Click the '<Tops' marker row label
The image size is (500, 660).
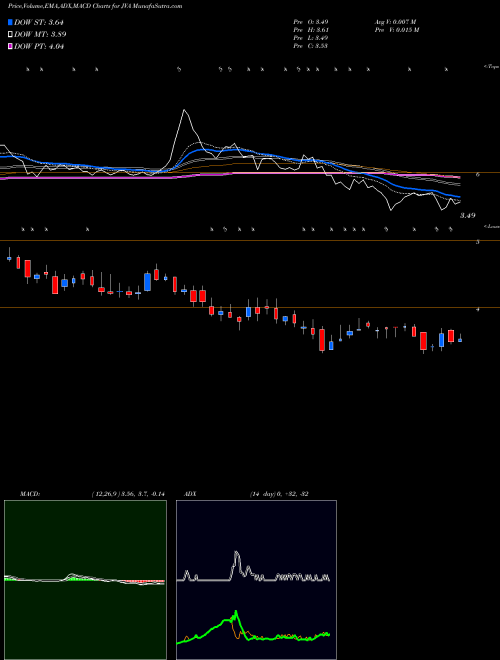click(x=491, y=67)
